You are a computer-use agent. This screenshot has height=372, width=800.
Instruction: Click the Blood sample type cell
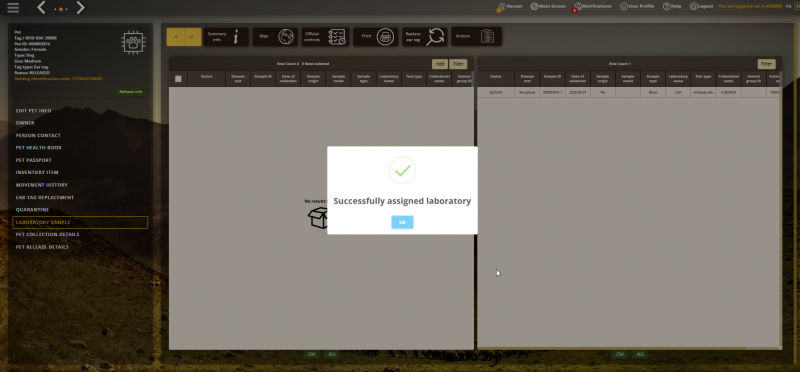tap(653, 92)
